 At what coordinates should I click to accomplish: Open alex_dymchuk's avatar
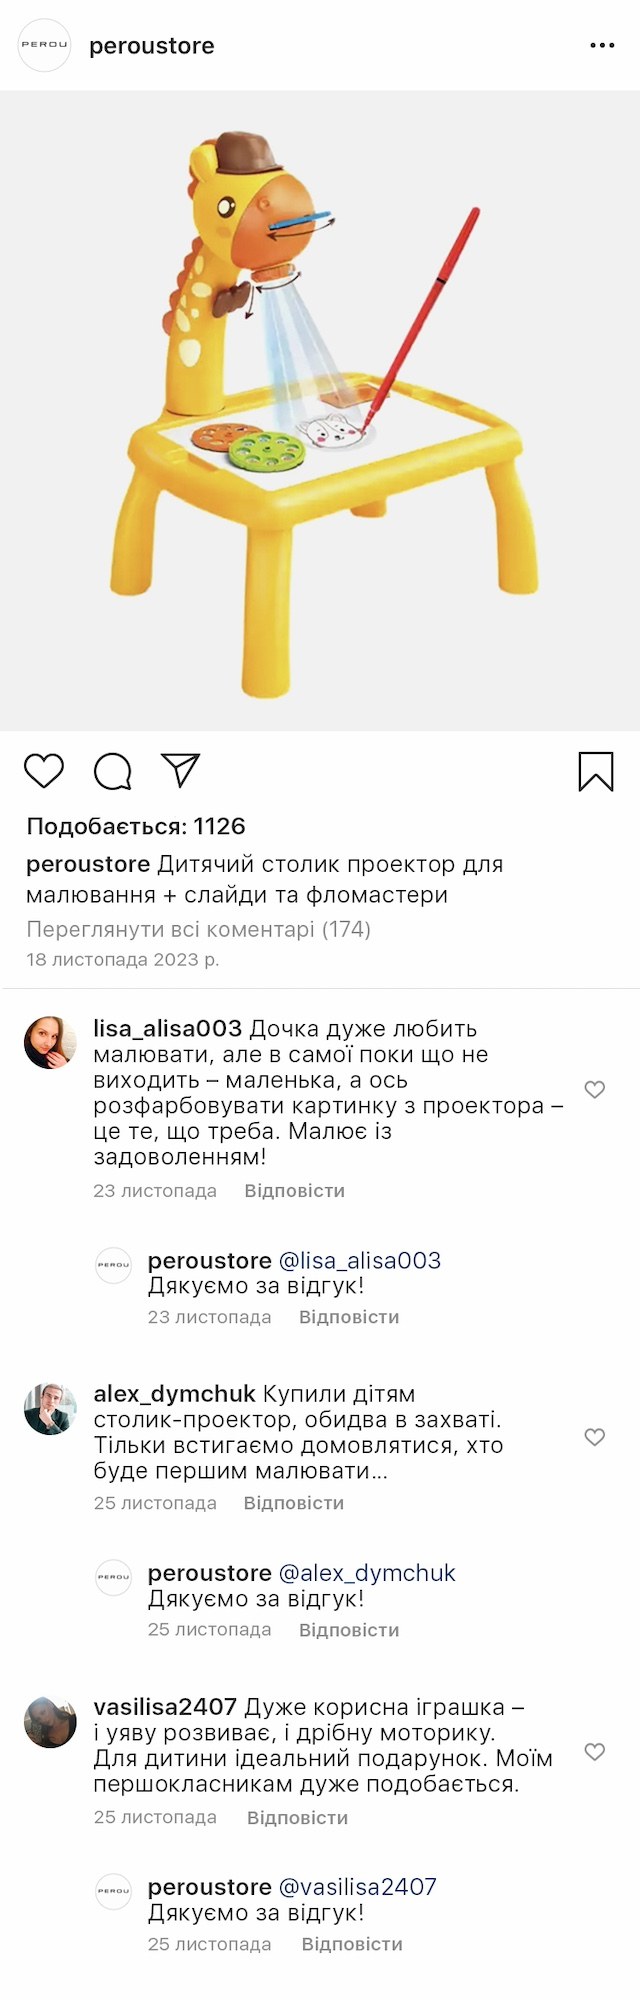tap(50, 1408)
